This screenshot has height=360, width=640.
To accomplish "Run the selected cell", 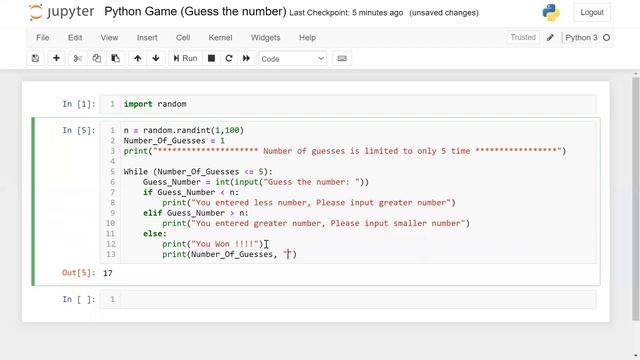I will coord(185,58).
